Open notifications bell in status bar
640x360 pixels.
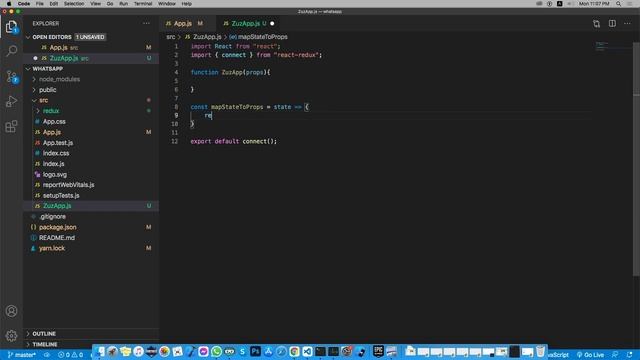click(x=629, y=355)
